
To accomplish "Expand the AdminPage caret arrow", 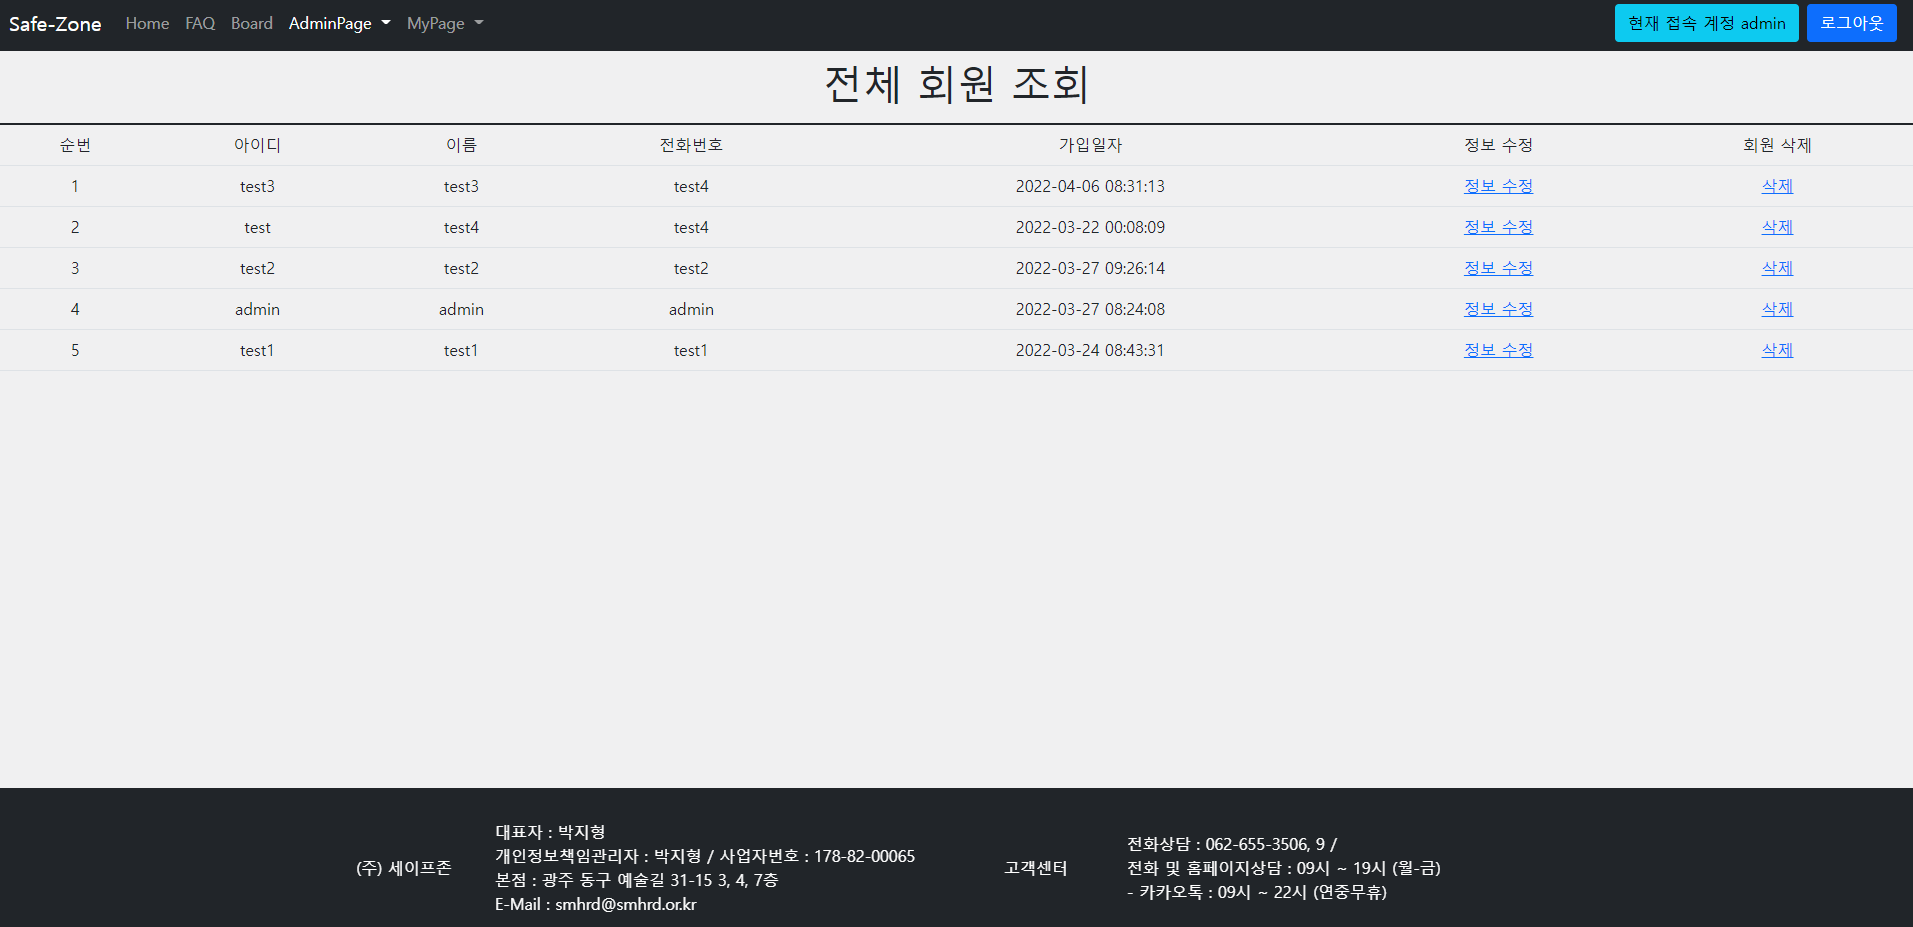I will [385, 23].
